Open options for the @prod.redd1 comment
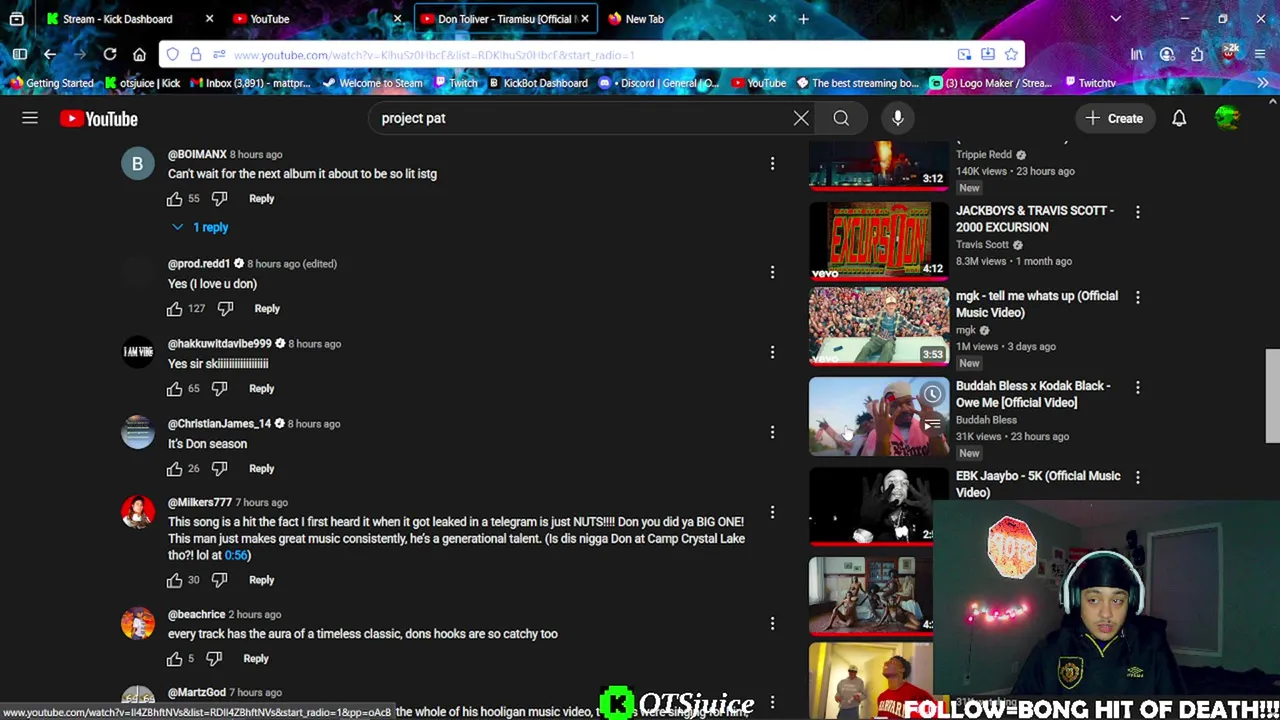1280x720 pixels. click(x=772, y=272)
